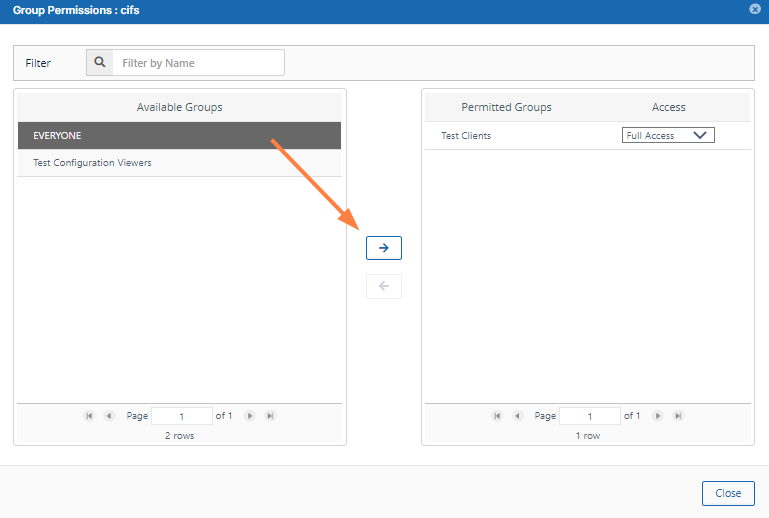This screenshot has width=769, height=518.
Task: Close dialog with title bar X
Action: 754,8
